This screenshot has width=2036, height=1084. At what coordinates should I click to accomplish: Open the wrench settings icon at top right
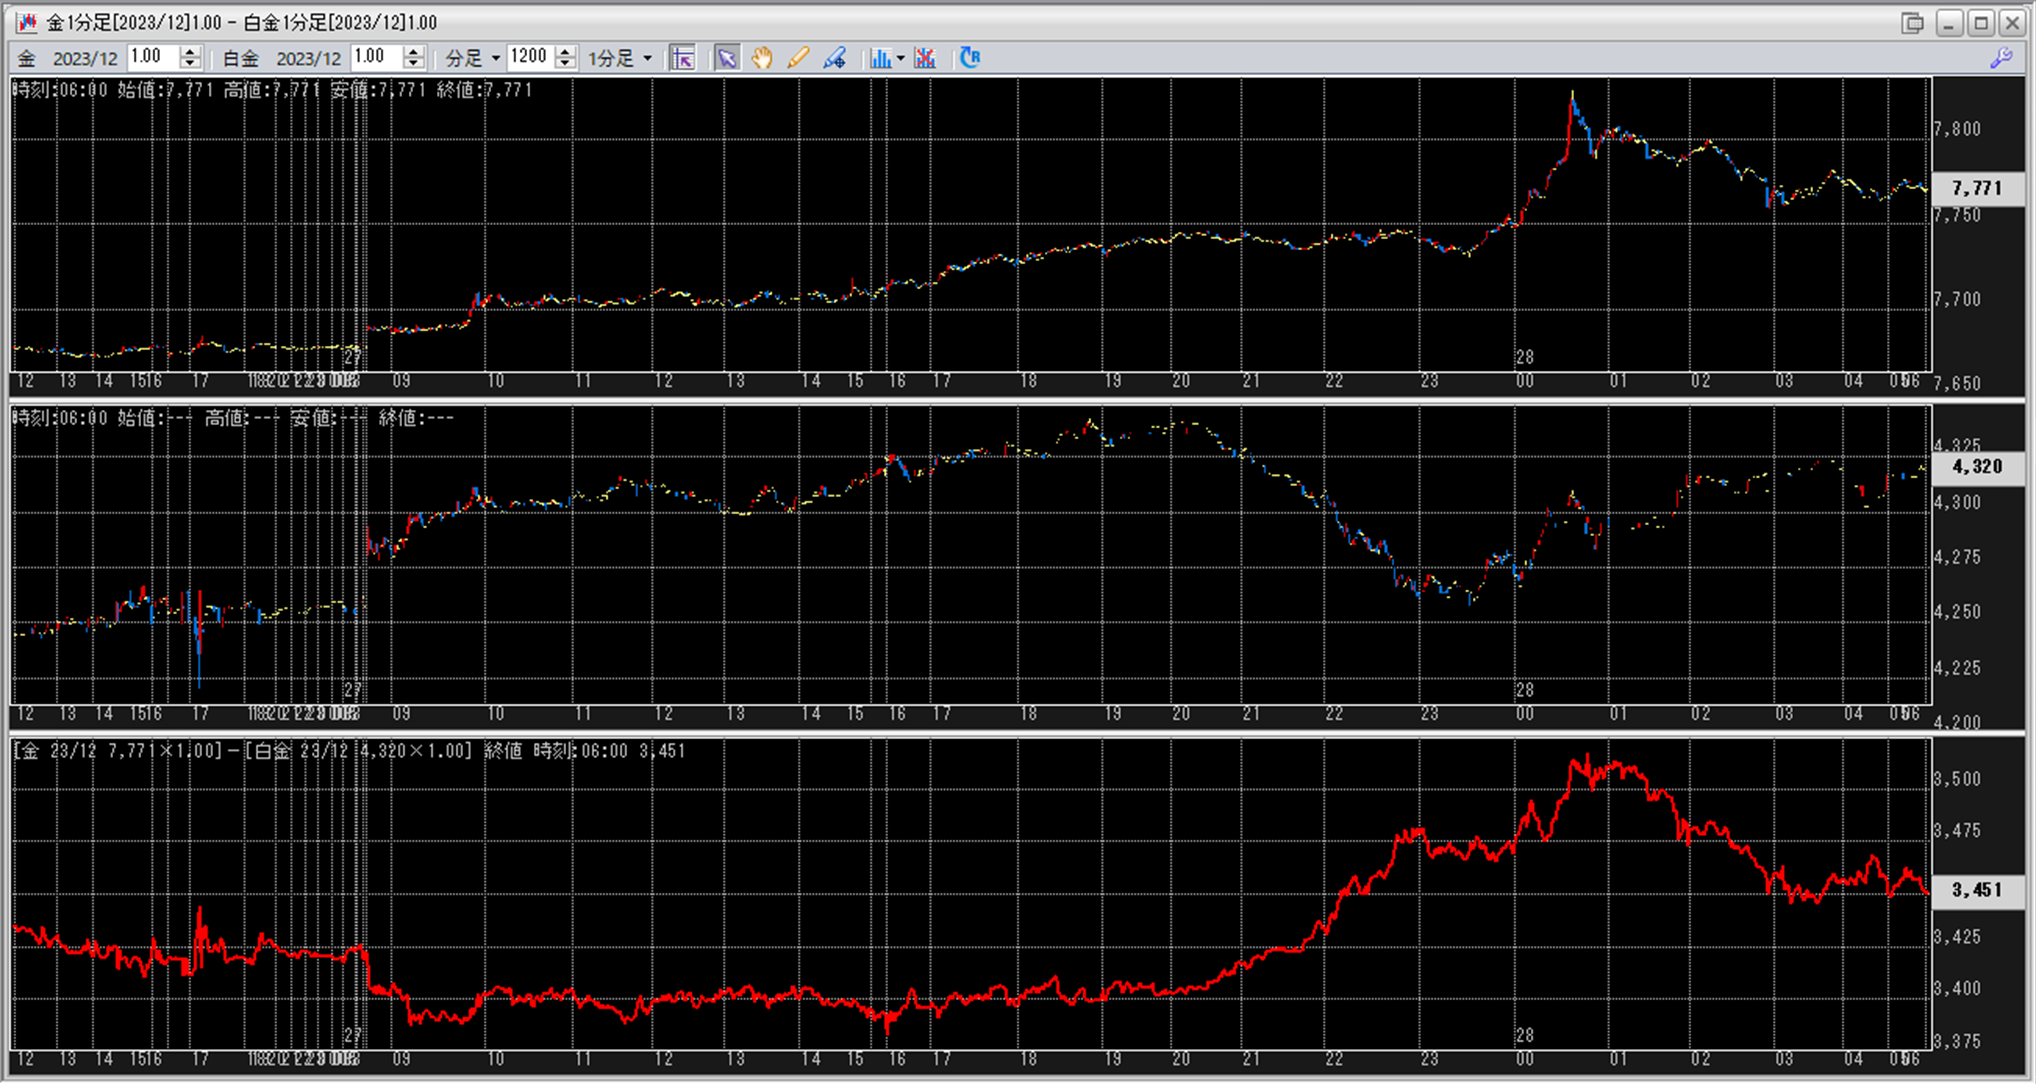[2001, 58]
